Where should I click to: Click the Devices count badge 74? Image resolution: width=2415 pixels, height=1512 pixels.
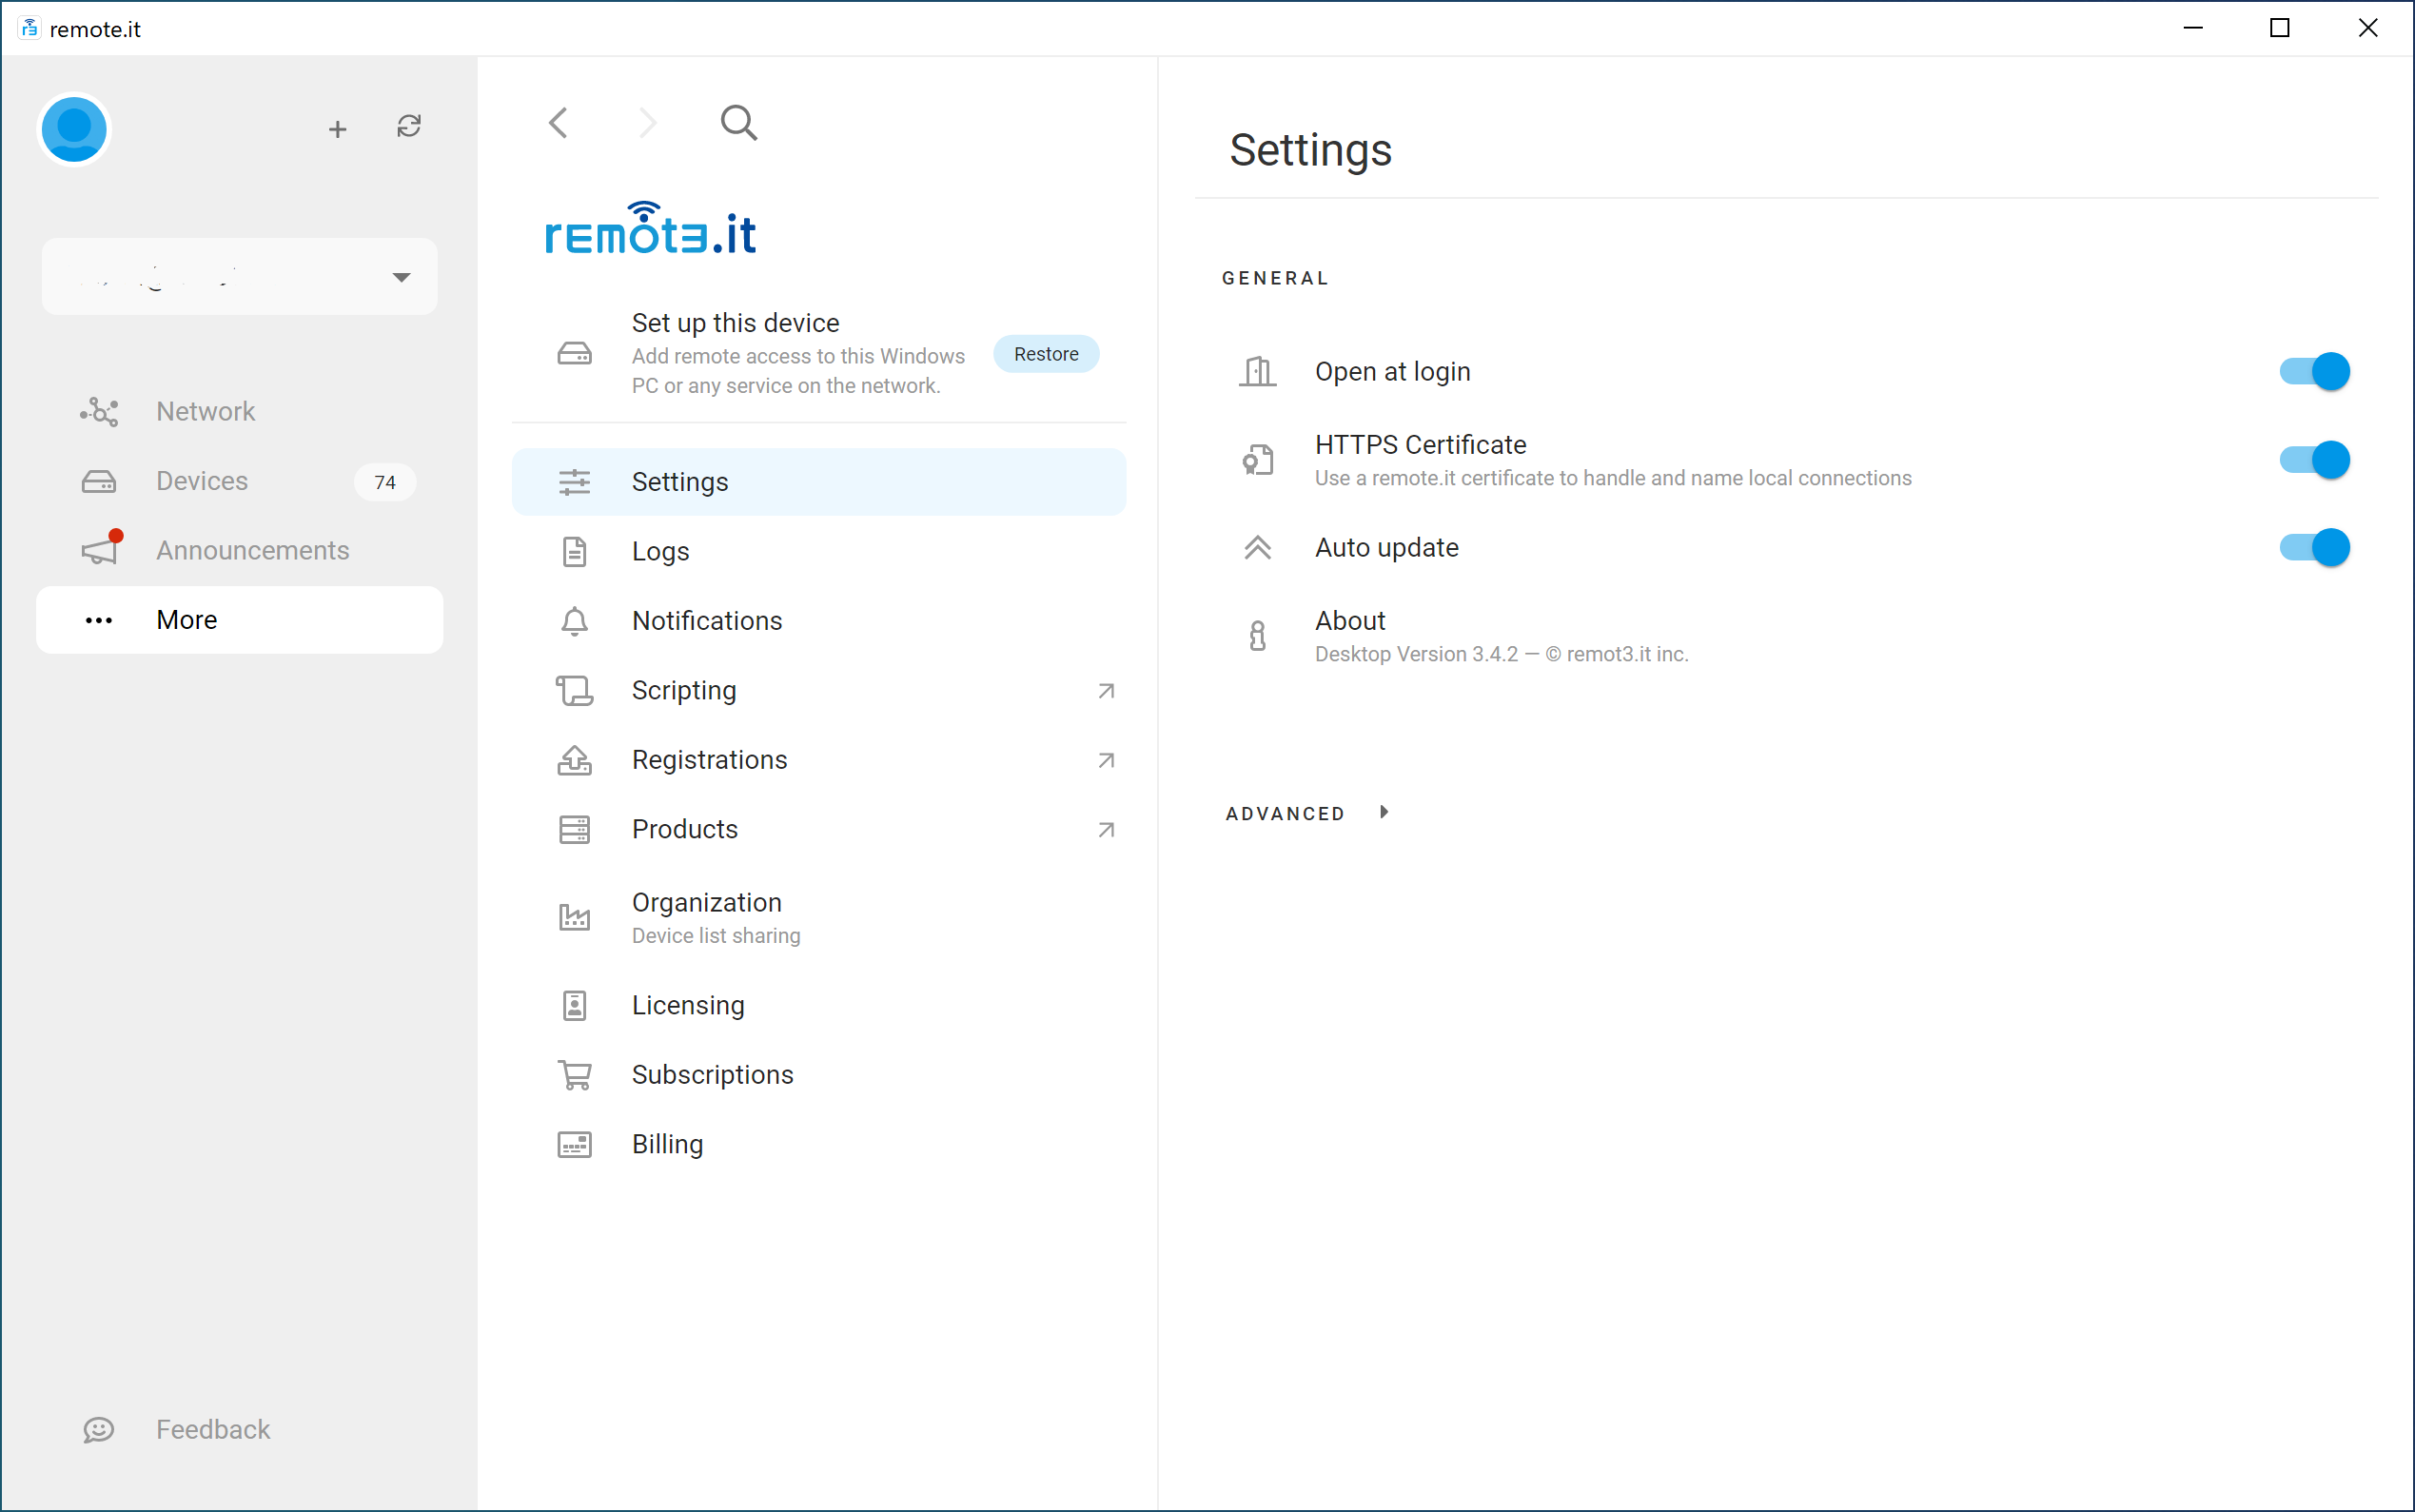point(385,482)
